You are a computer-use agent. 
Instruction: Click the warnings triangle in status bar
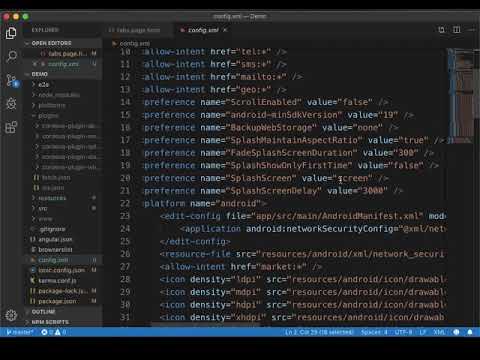point(58,332)
